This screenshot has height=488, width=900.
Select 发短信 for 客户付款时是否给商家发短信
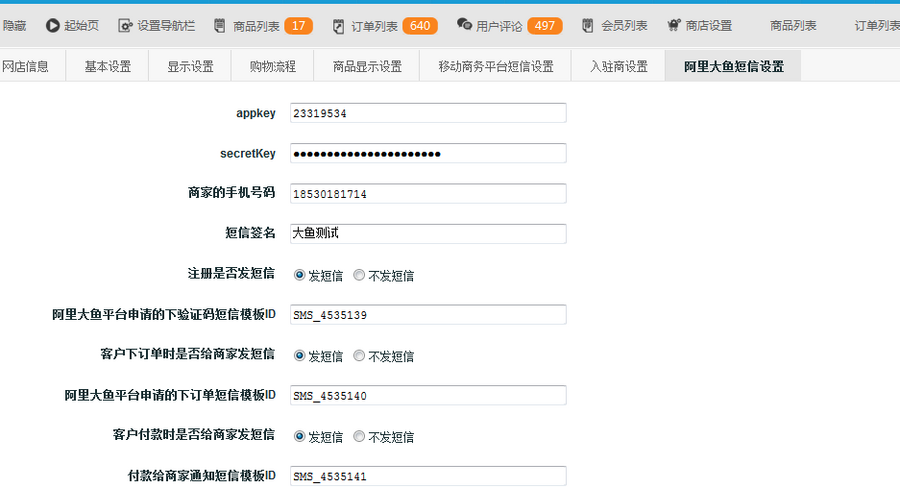point(299,436)
